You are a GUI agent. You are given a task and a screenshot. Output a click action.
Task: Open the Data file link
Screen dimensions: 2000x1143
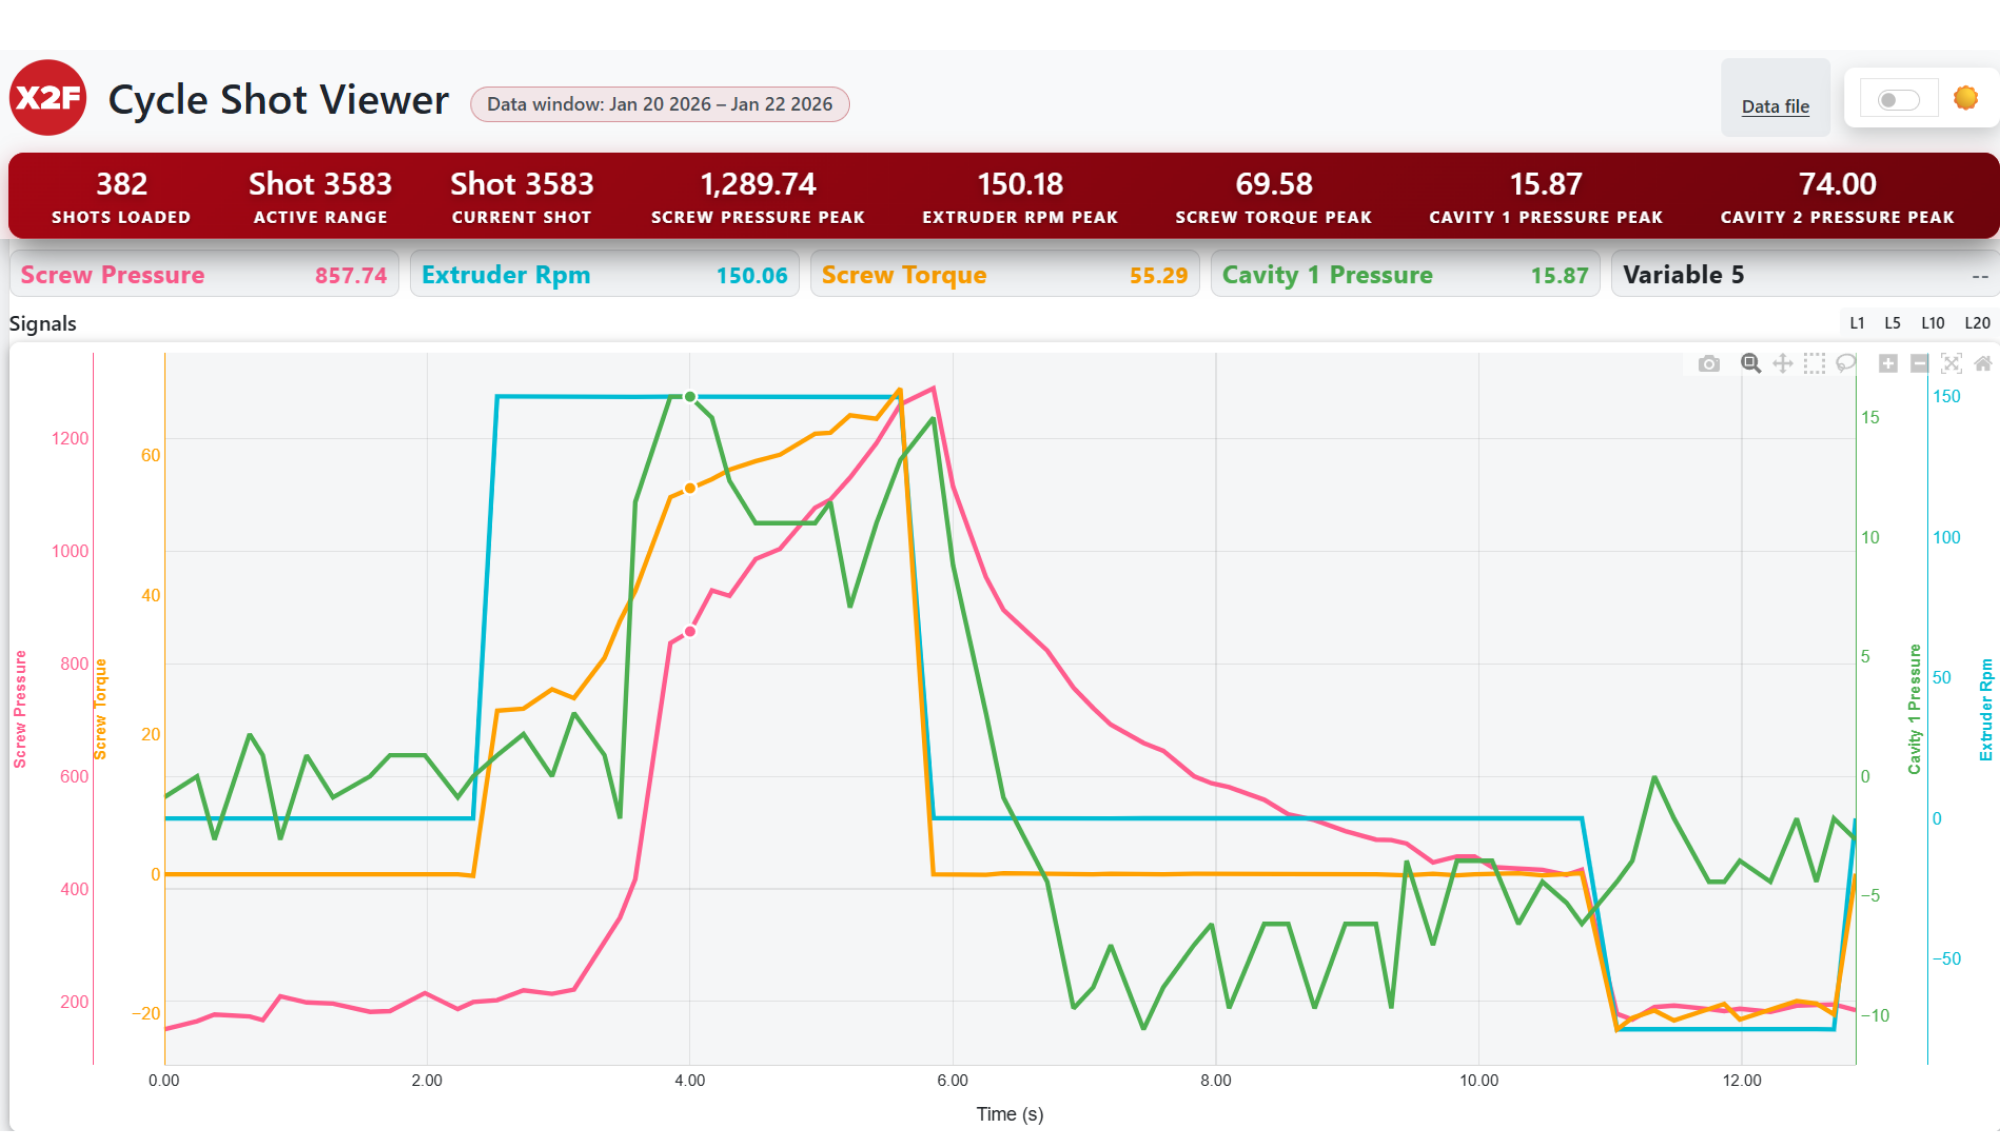[x=1775, y=106]
